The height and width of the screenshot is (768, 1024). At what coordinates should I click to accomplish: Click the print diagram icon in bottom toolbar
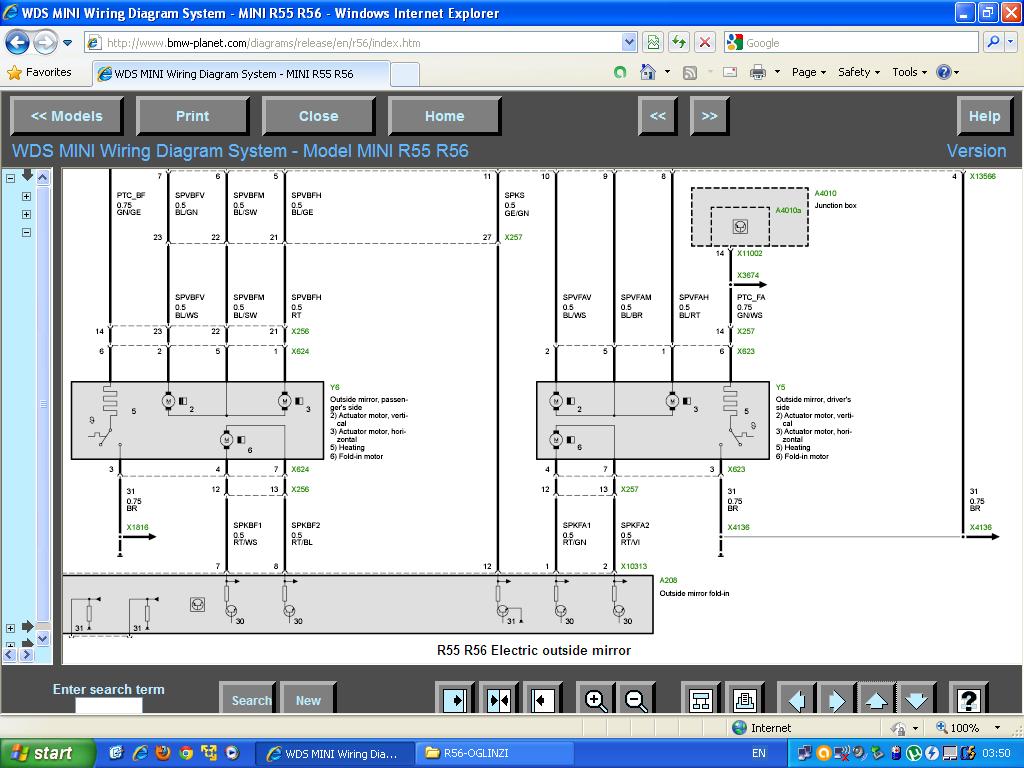pos(744,700)
